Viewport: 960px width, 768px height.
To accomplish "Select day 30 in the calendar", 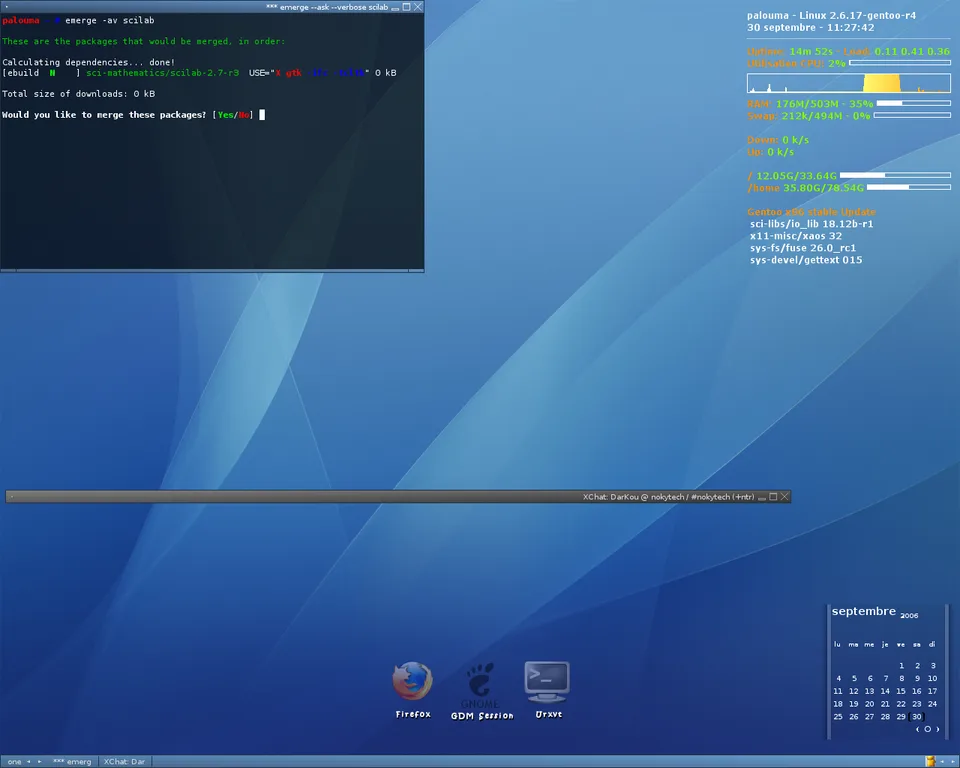I will (x=917, y=717).
